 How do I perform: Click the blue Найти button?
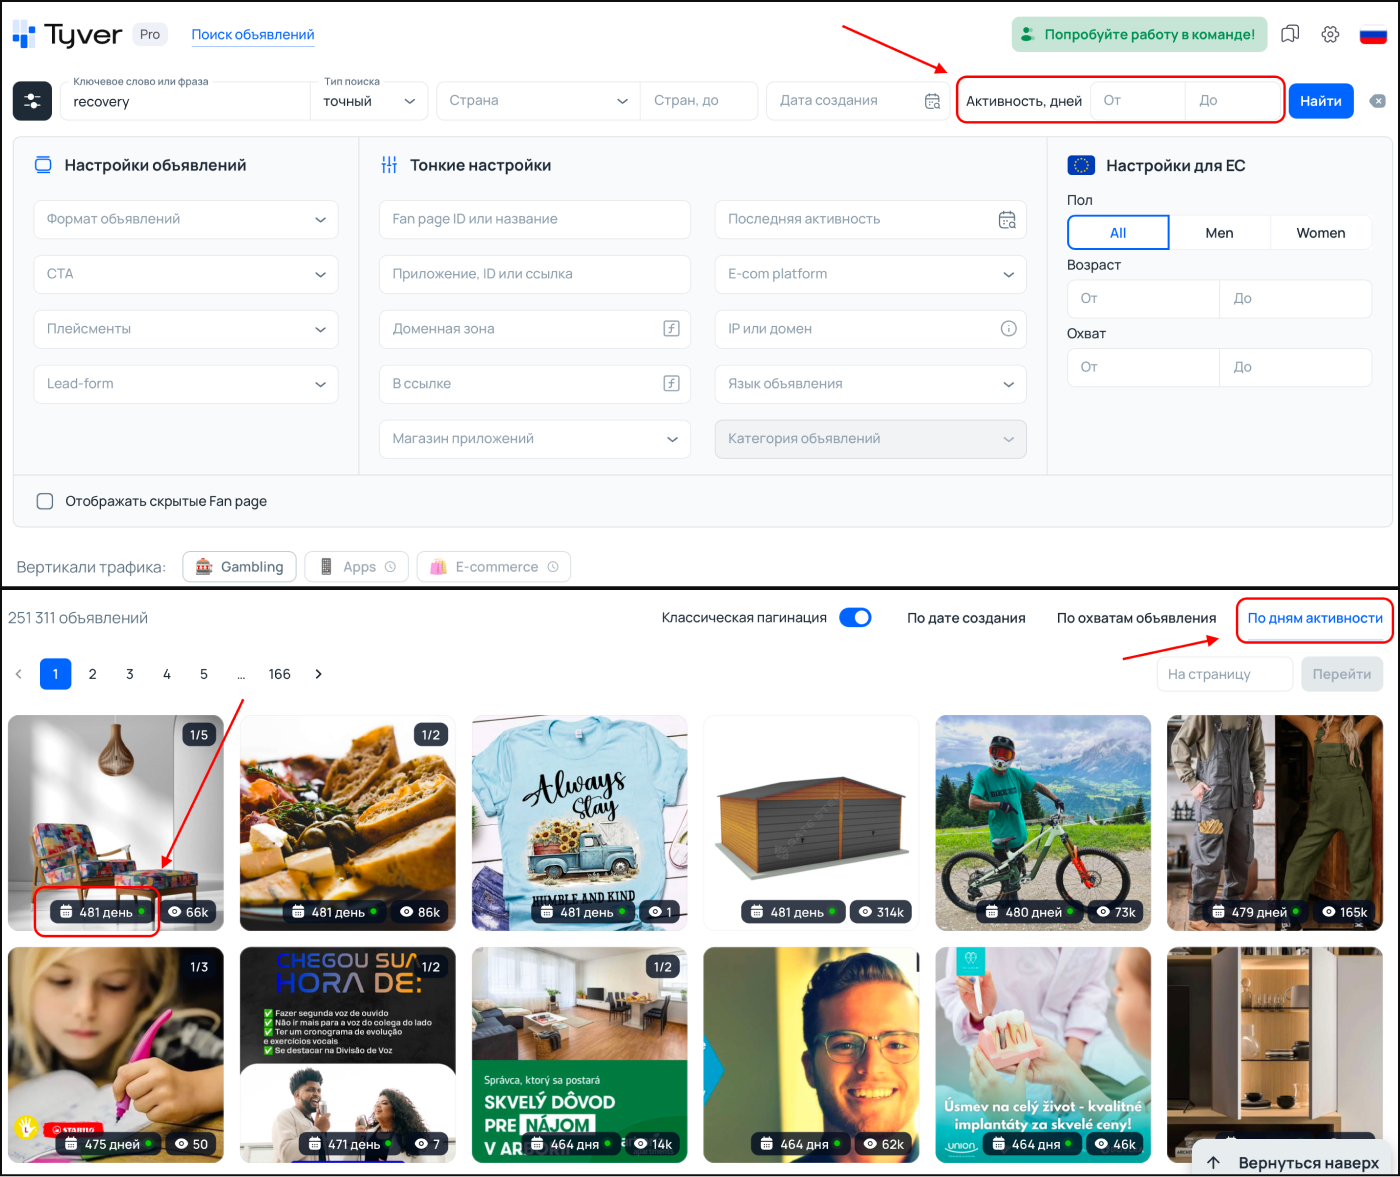1320,101
